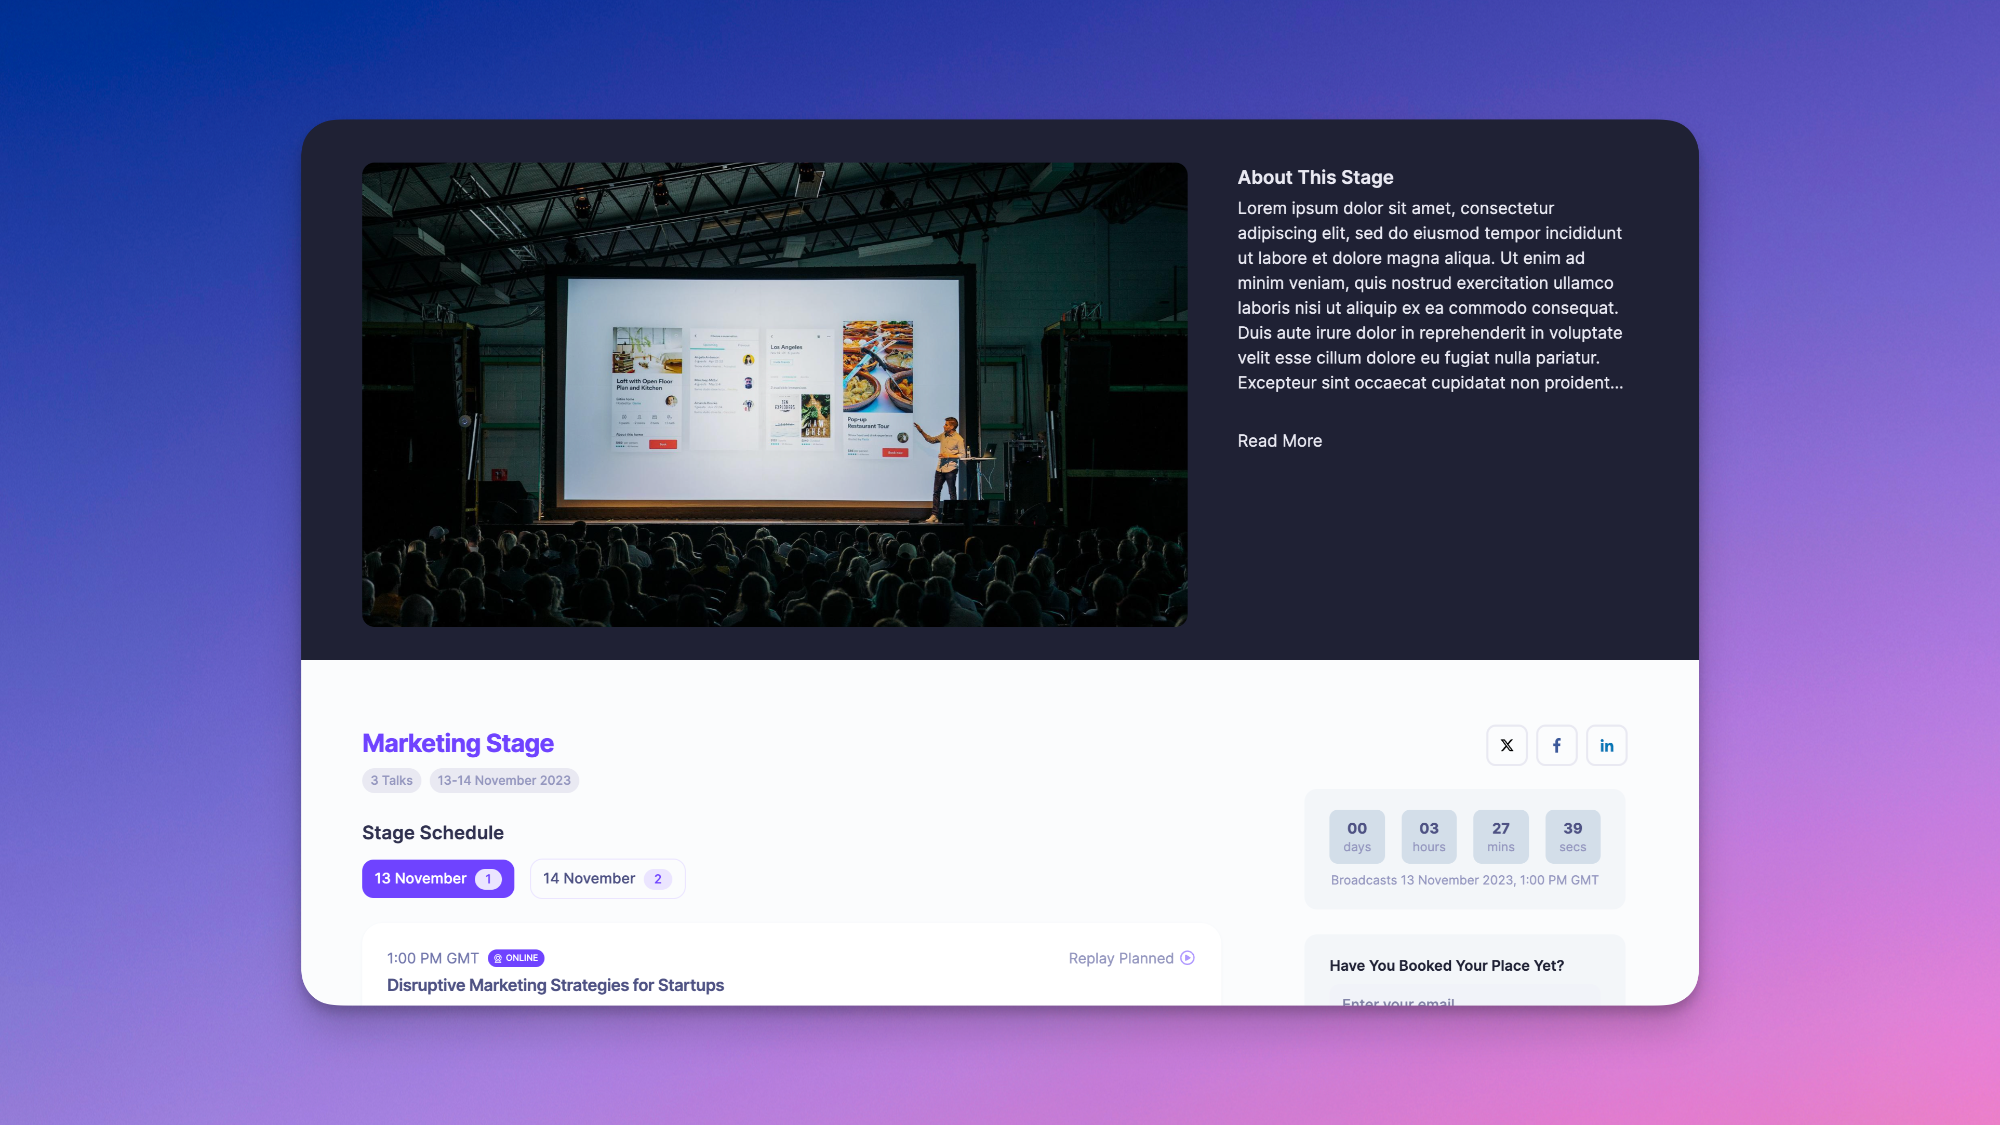Click the Broadcasts 13 November 2023 text
The width and height of the screenshot is (2000, 1125).
pyautogui.click(x=1464, y=880)
